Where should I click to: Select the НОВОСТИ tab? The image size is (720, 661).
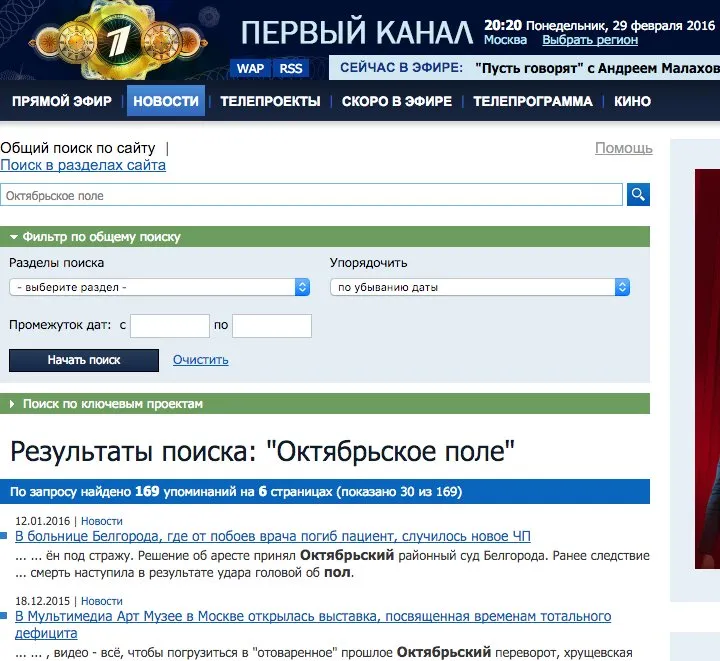166,101
